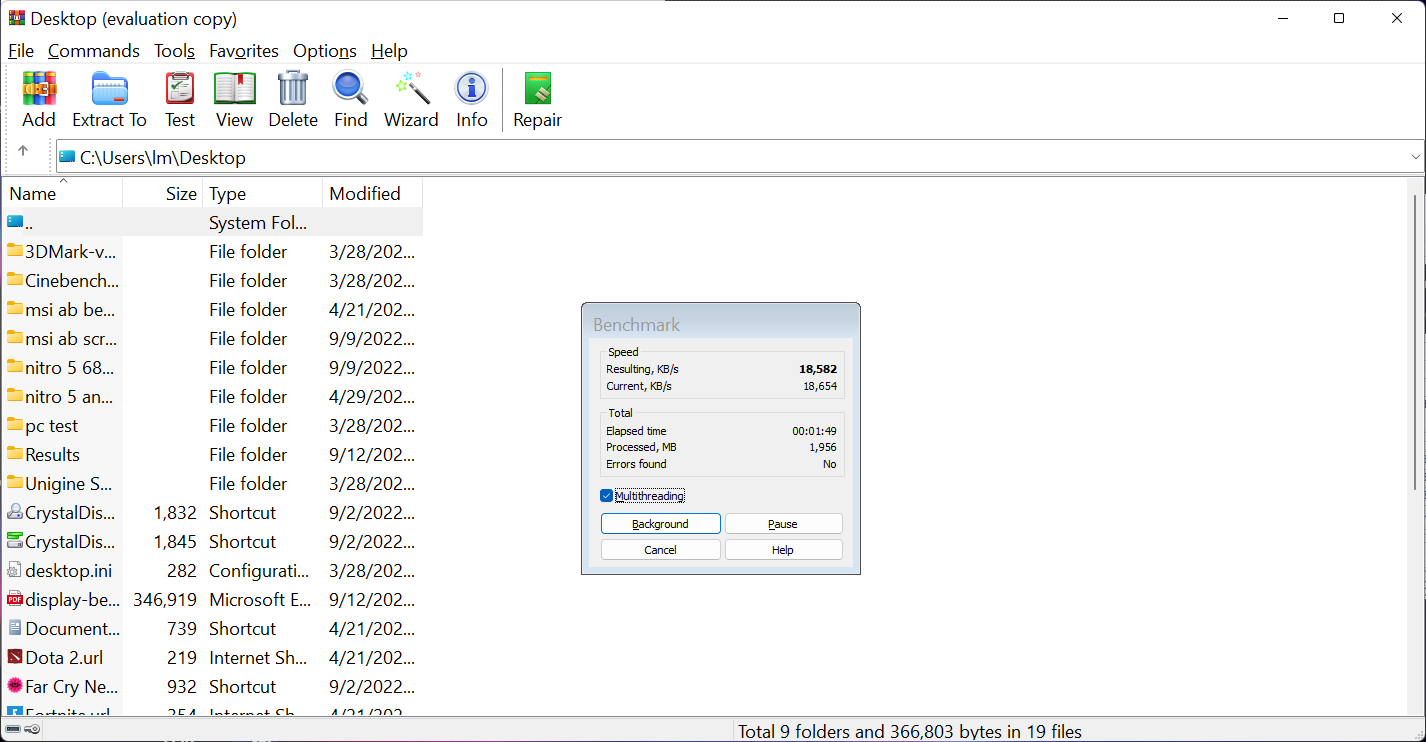Image resolution: width=1426 pixels, height=742 pixels.
Task: Open the File menu
Action: [x=21, y=51]
